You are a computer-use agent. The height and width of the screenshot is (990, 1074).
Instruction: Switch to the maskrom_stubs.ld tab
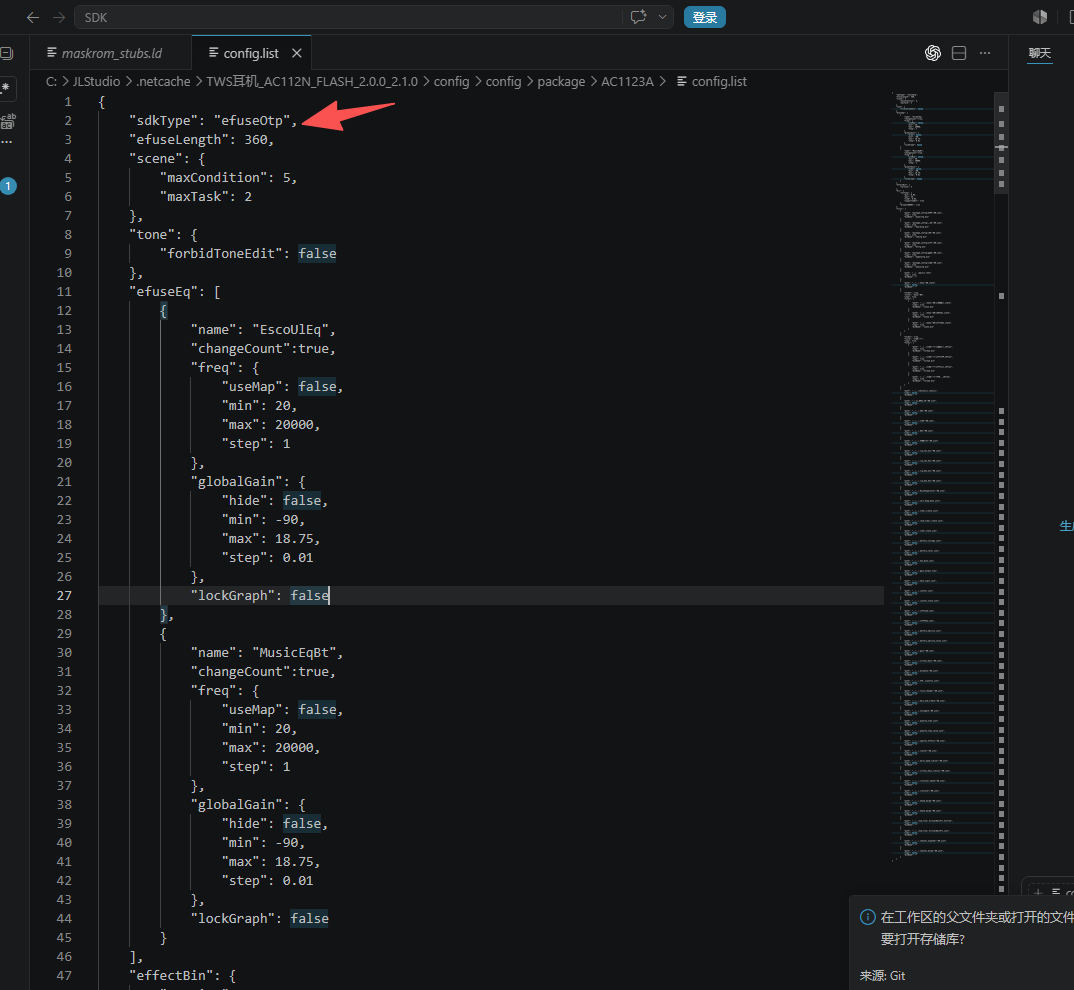coord(111,53)
